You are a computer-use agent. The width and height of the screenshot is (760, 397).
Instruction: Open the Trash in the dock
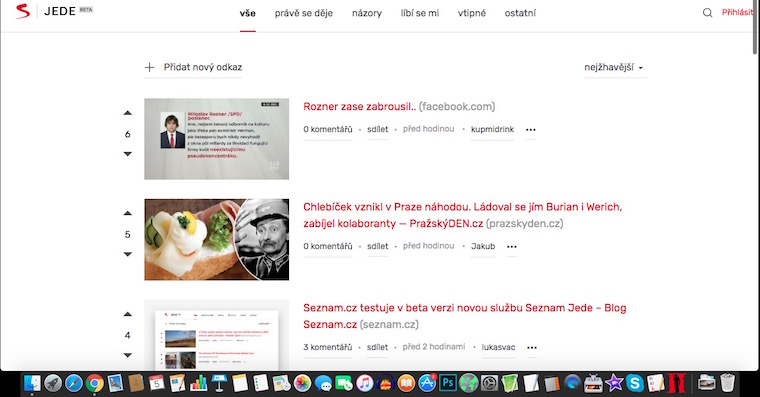click(x=727, y=383)
